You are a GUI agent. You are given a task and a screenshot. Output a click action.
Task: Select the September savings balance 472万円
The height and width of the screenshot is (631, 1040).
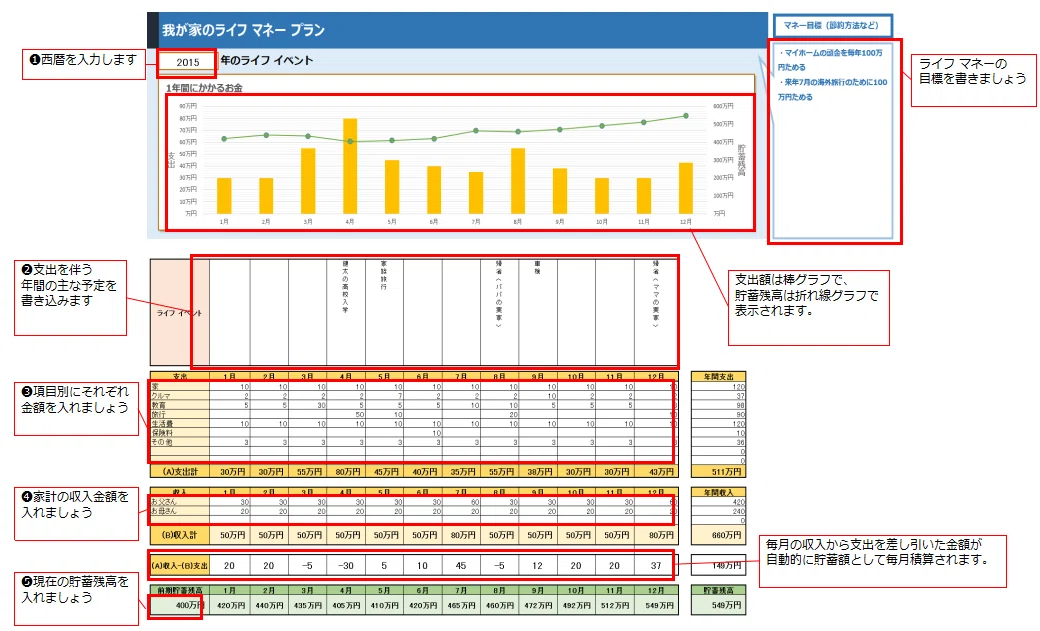coord(538,605)
